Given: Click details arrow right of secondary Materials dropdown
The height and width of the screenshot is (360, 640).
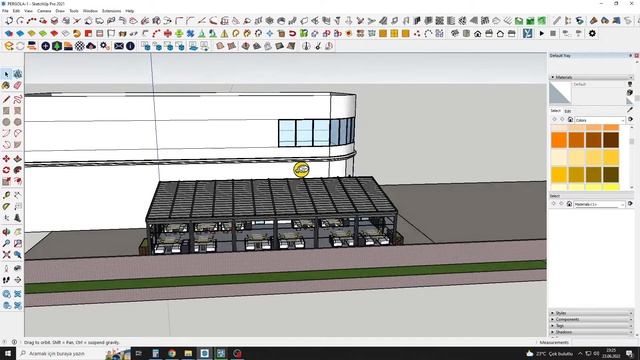Looking at the screenshot, I should (x=630, y=204).
